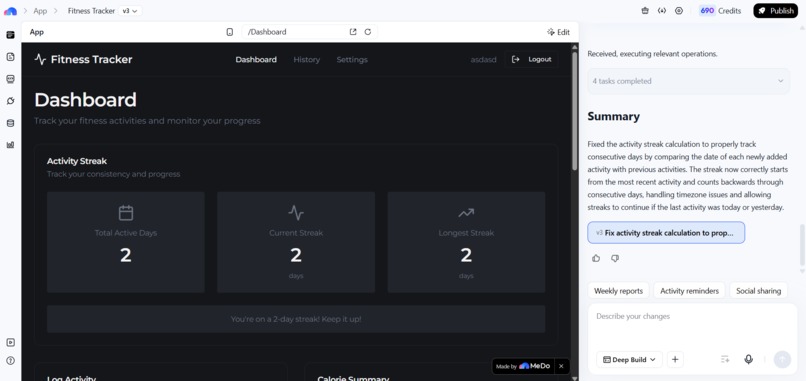Click the thumbs down feedback icon
Image resolution: width=806 pixels, height=381 pixels.
[615, 258]
